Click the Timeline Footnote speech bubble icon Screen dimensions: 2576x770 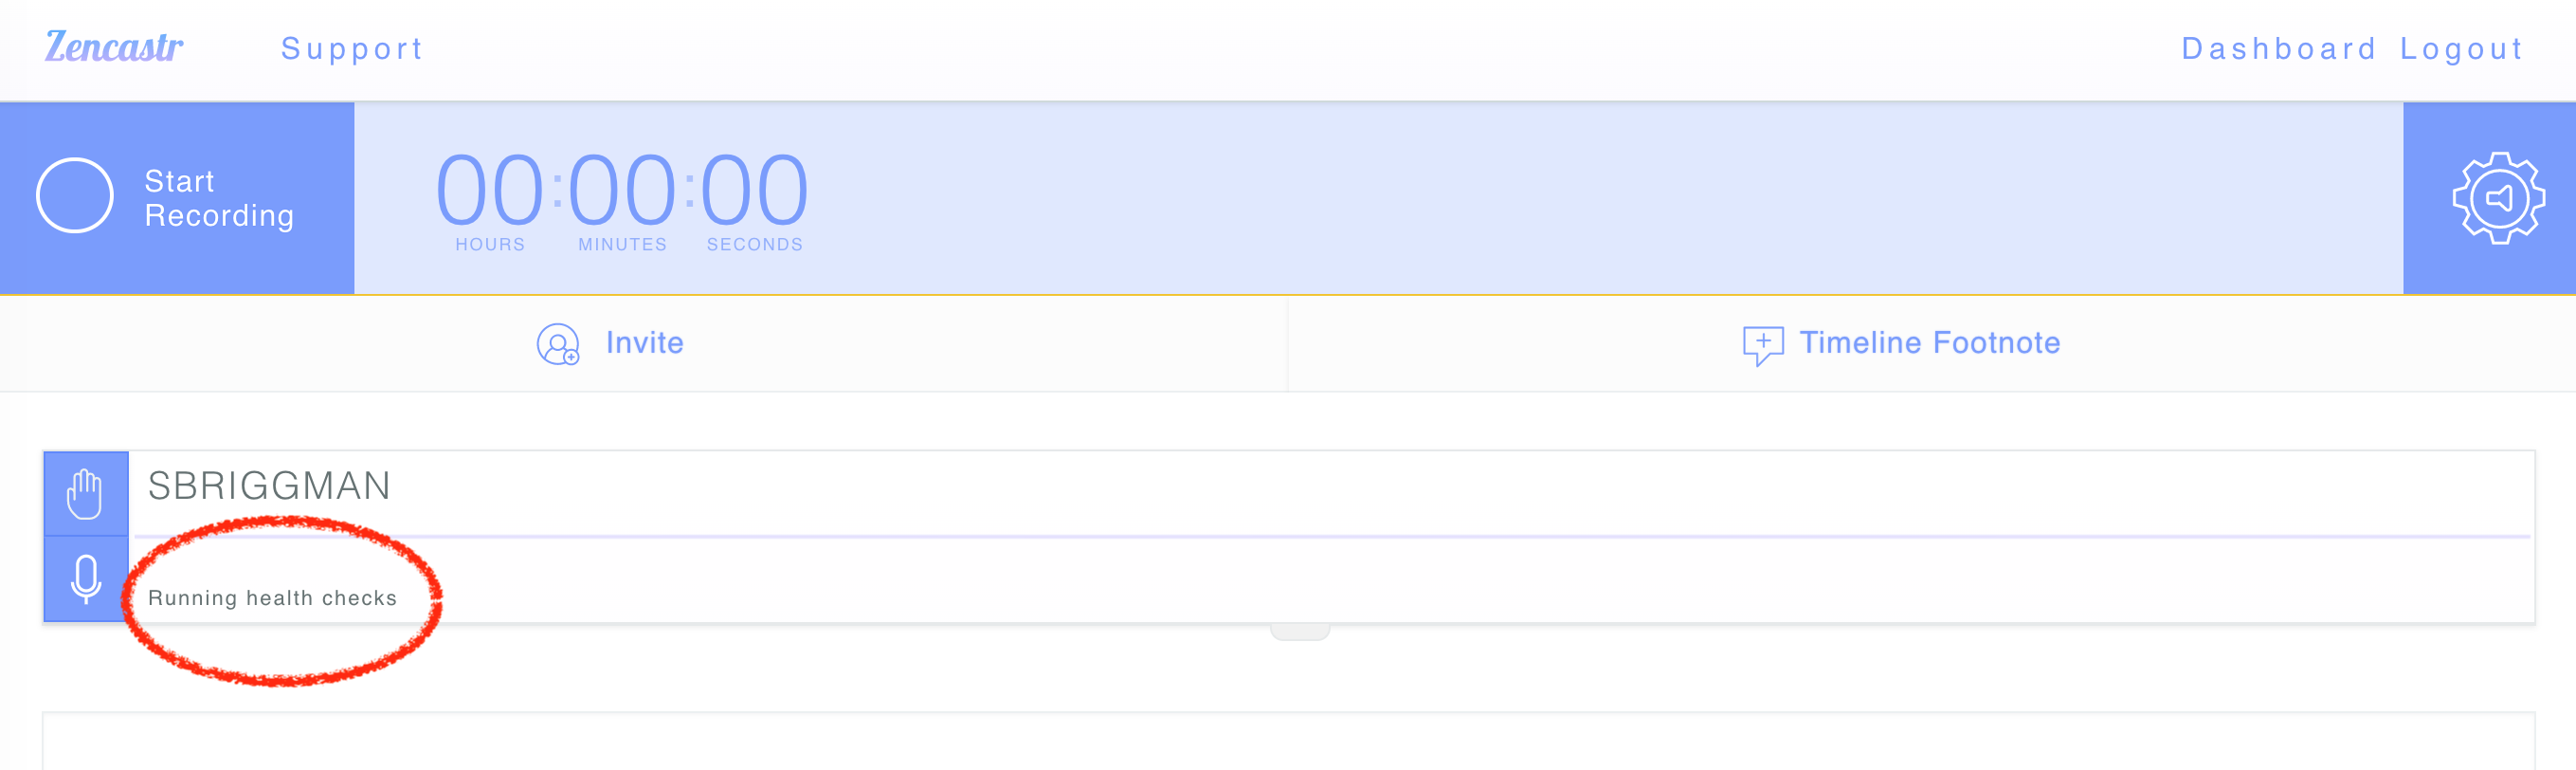[x=1762, y=345]
